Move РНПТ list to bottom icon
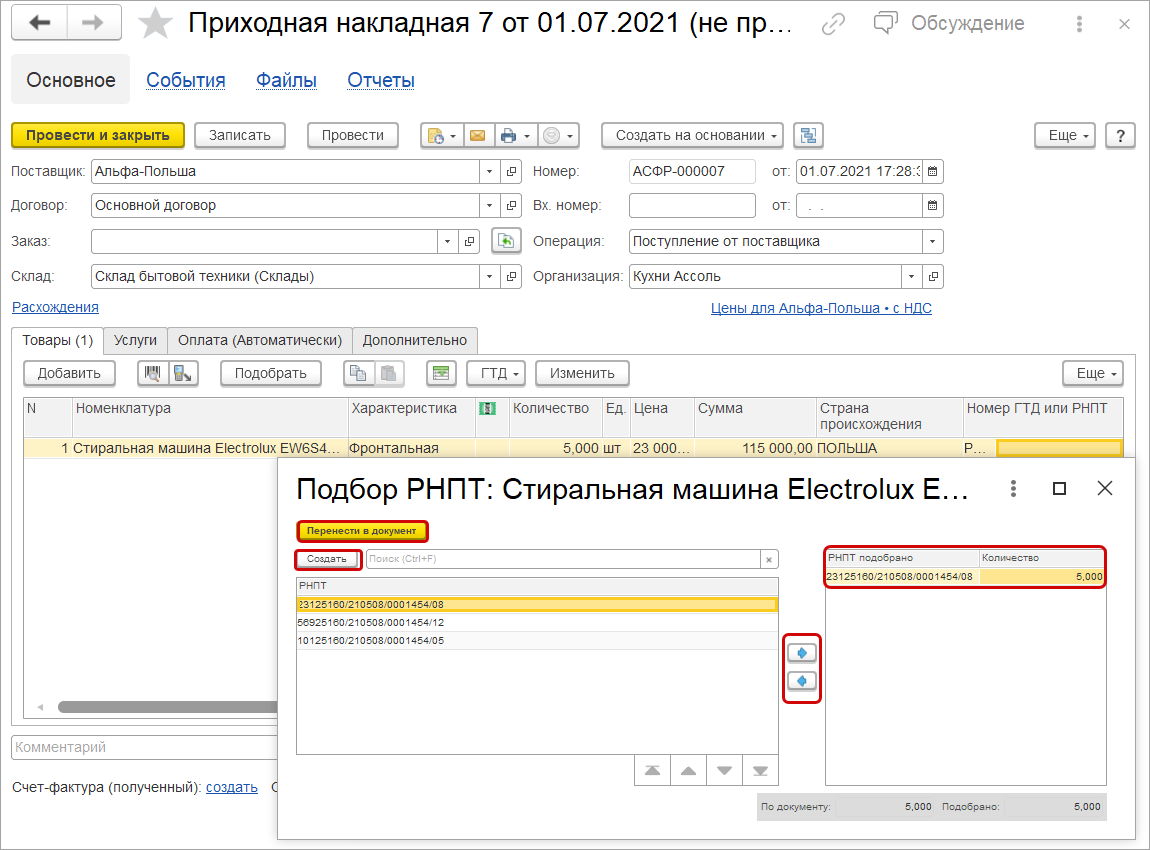The image size is (1150, 850). click(760, 771)
